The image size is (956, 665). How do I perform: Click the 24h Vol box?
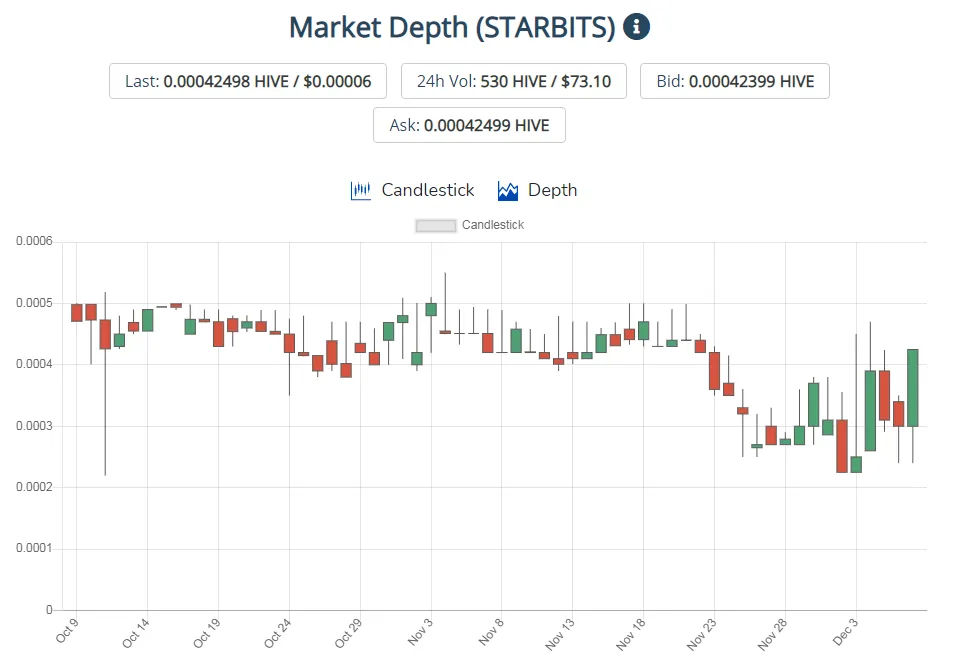click(513, 81)
